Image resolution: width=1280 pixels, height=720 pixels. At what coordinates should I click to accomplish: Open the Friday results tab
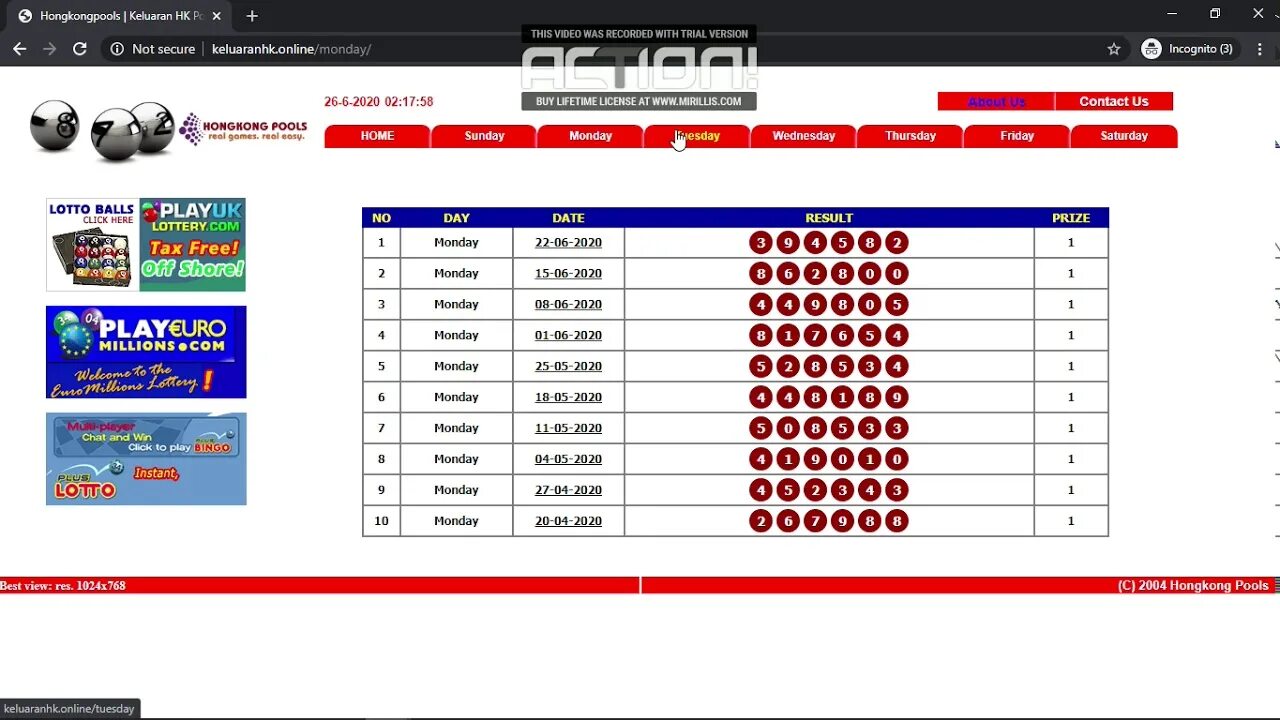(x=1017, y=136)
